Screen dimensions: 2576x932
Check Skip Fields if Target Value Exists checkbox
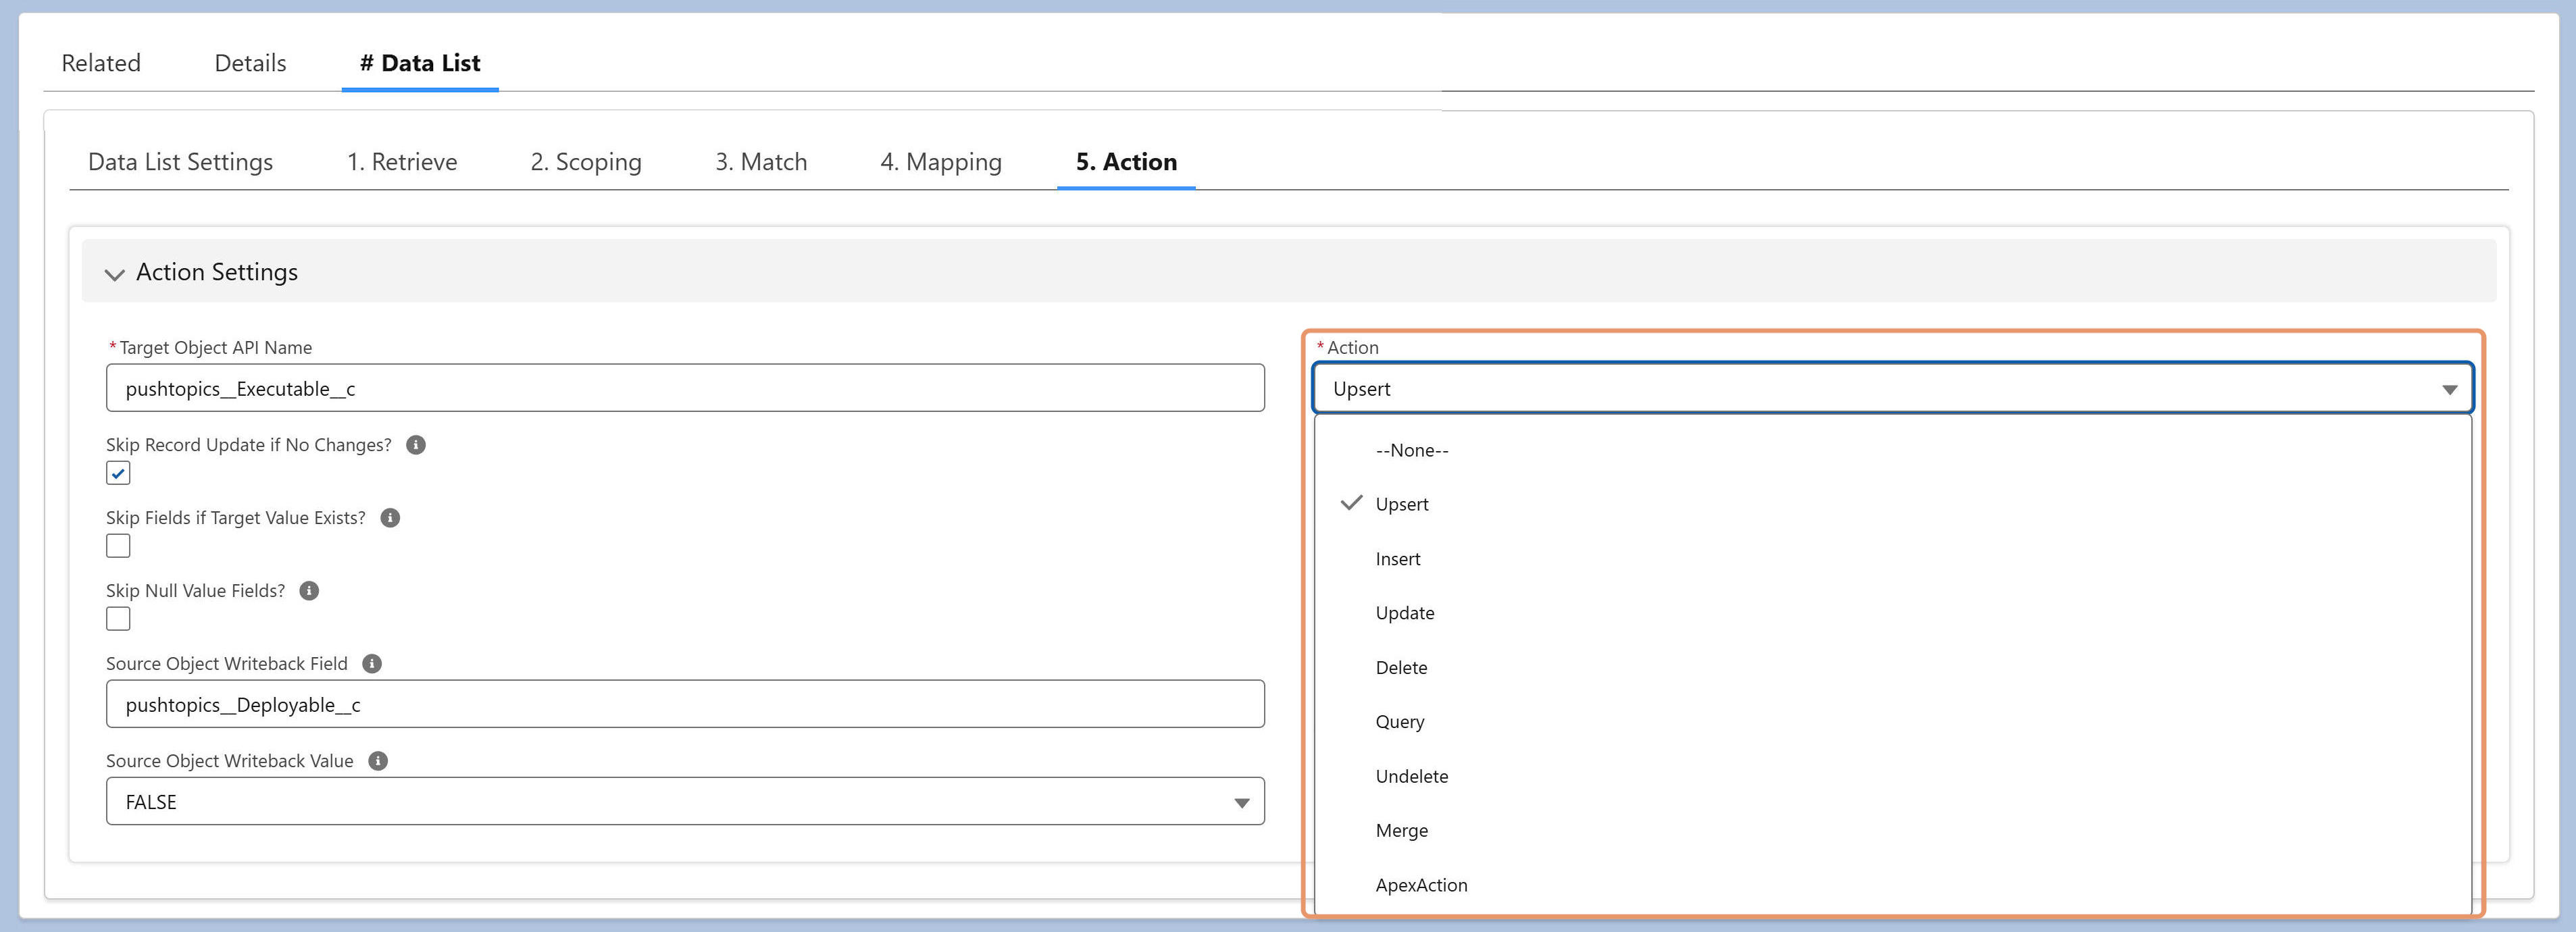[x=118, y=546]
